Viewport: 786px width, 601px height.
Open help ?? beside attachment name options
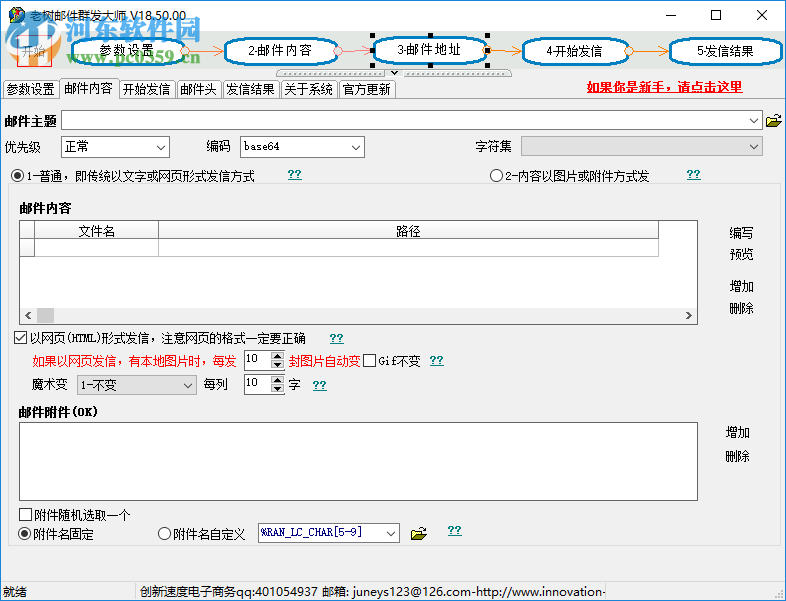point(454,530)
